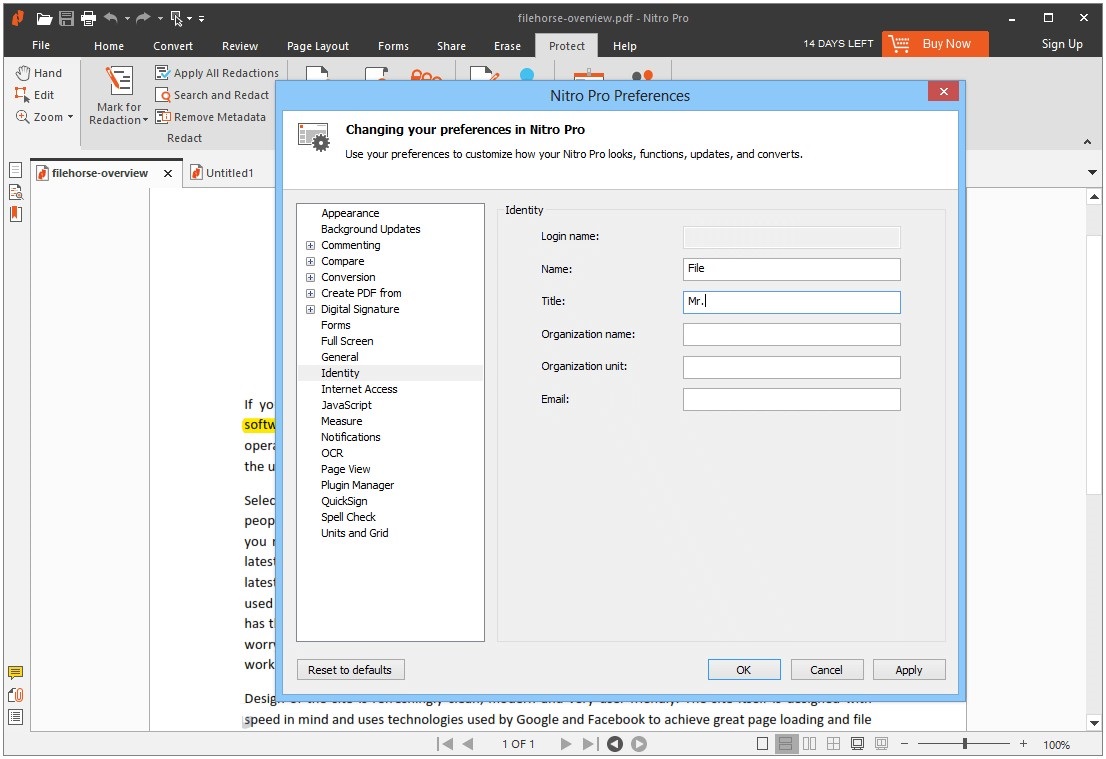The width and height of the screenshot is (1106, 759).
Task: Expand the Digital Signature node
Action: 310,310
